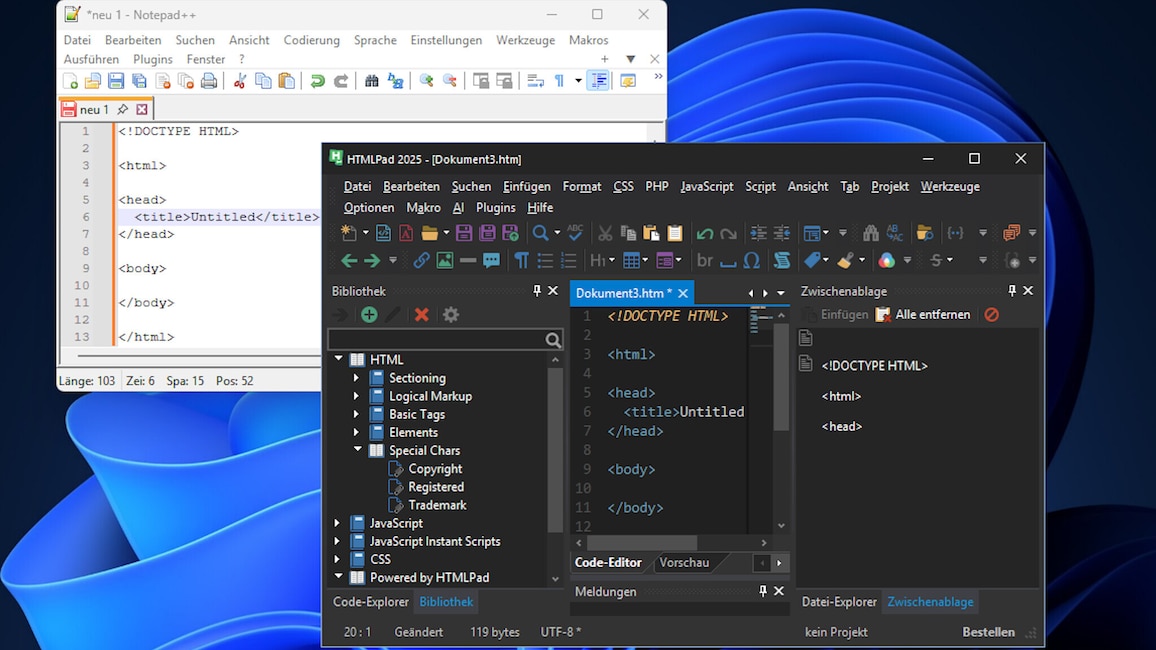Collapse the Special Chars node

click(358, 450)
